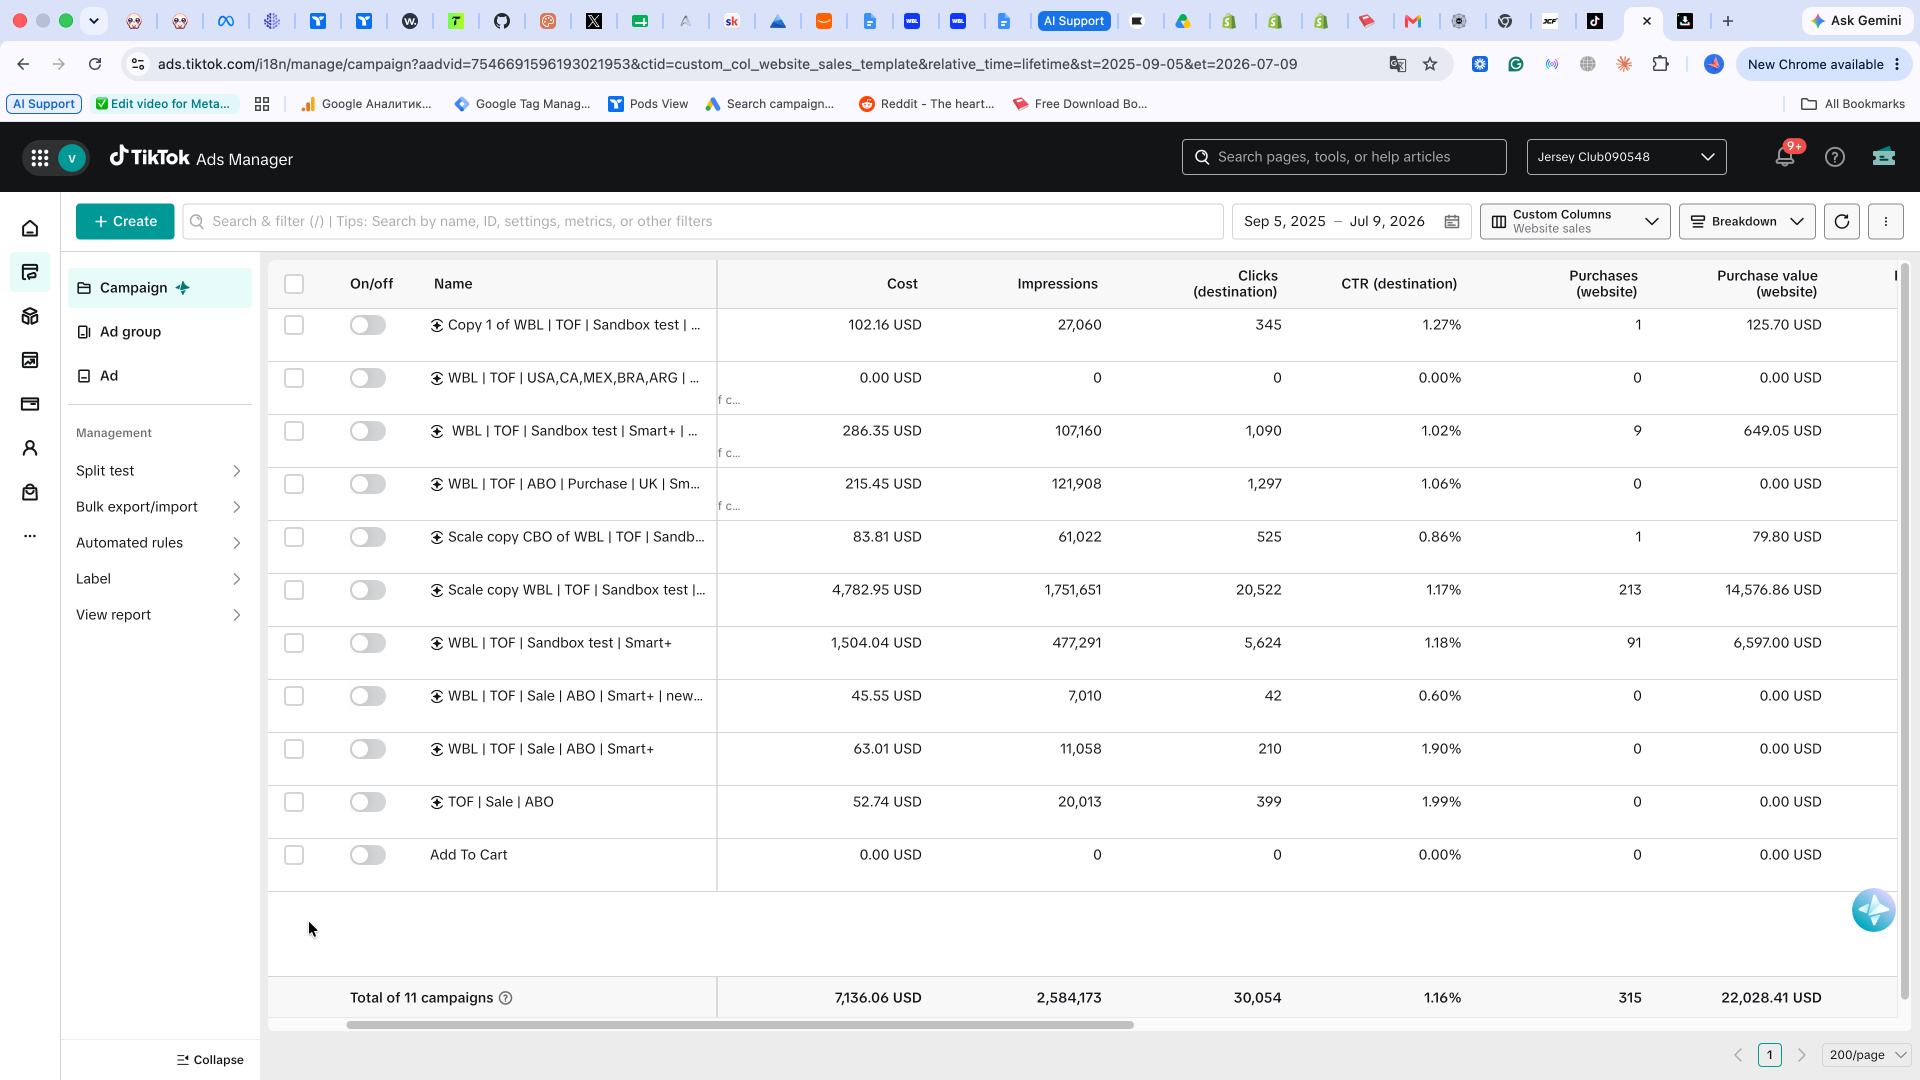
Task: Click the info icon beside Total of 11 campaigns
Action: (x=506, y=998)
